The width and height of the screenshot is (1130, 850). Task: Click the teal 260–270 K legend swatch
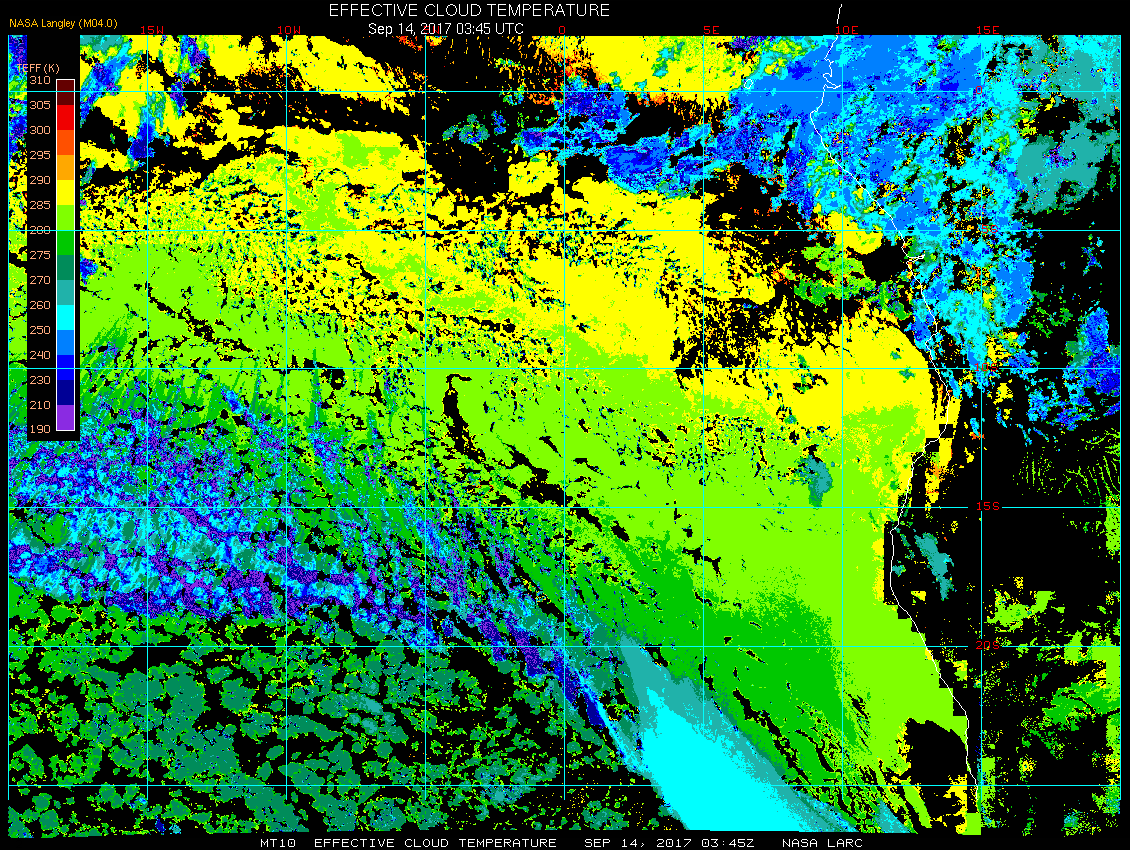(x=66, y=293)
